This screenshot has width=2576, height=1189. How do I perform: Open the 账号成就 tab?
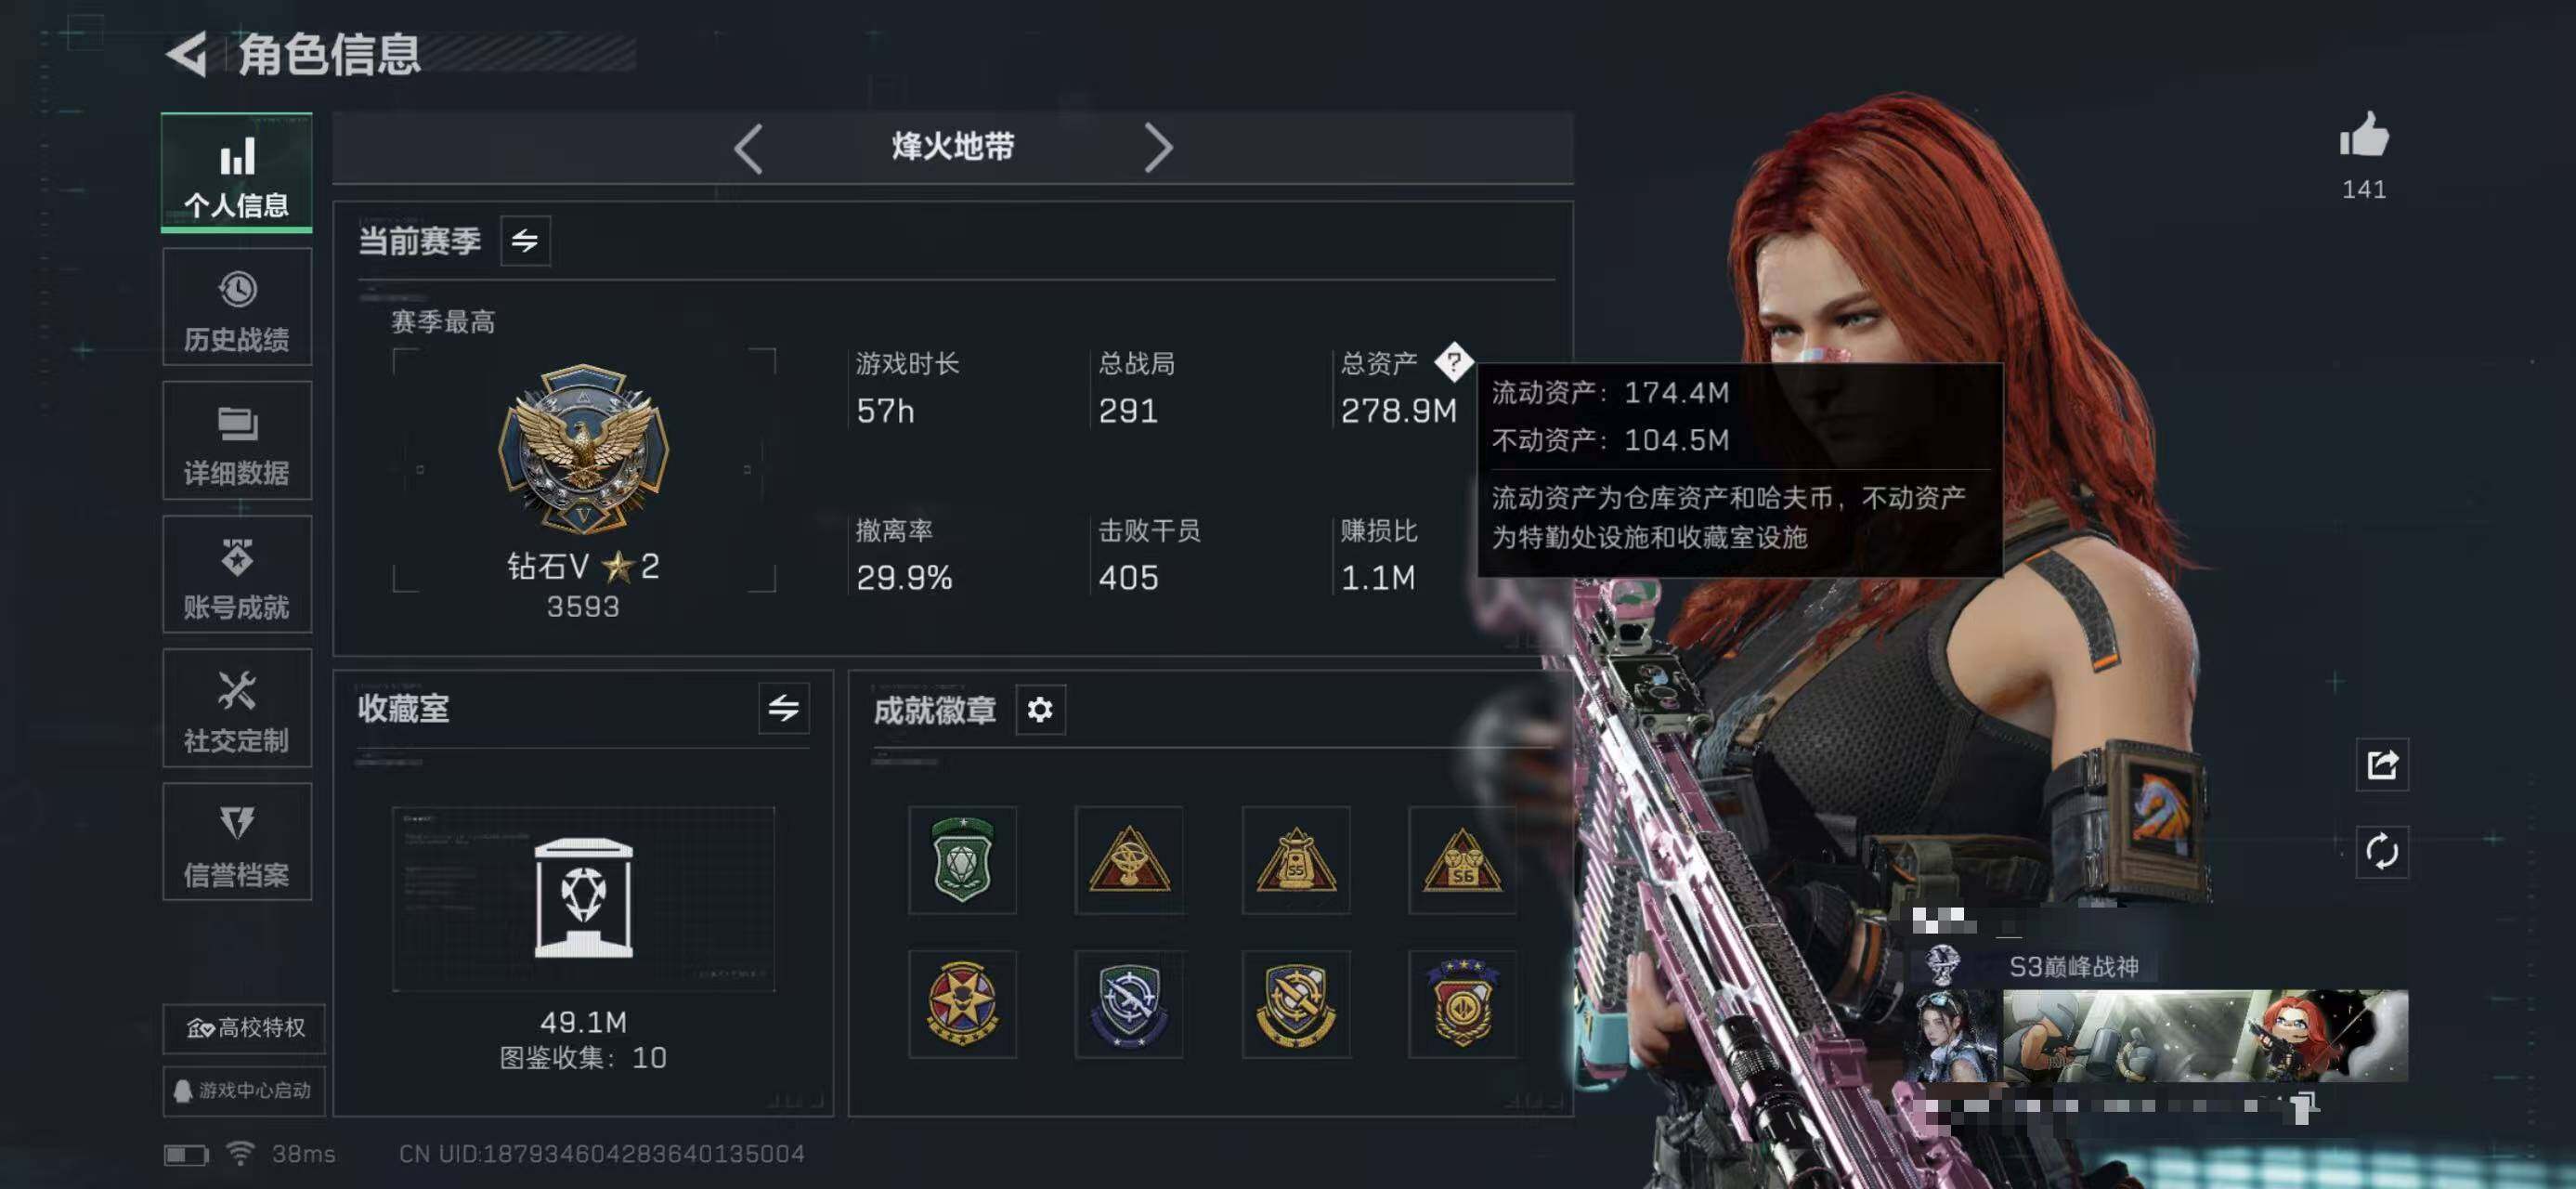pyautogui.click(x=237, y=575)
